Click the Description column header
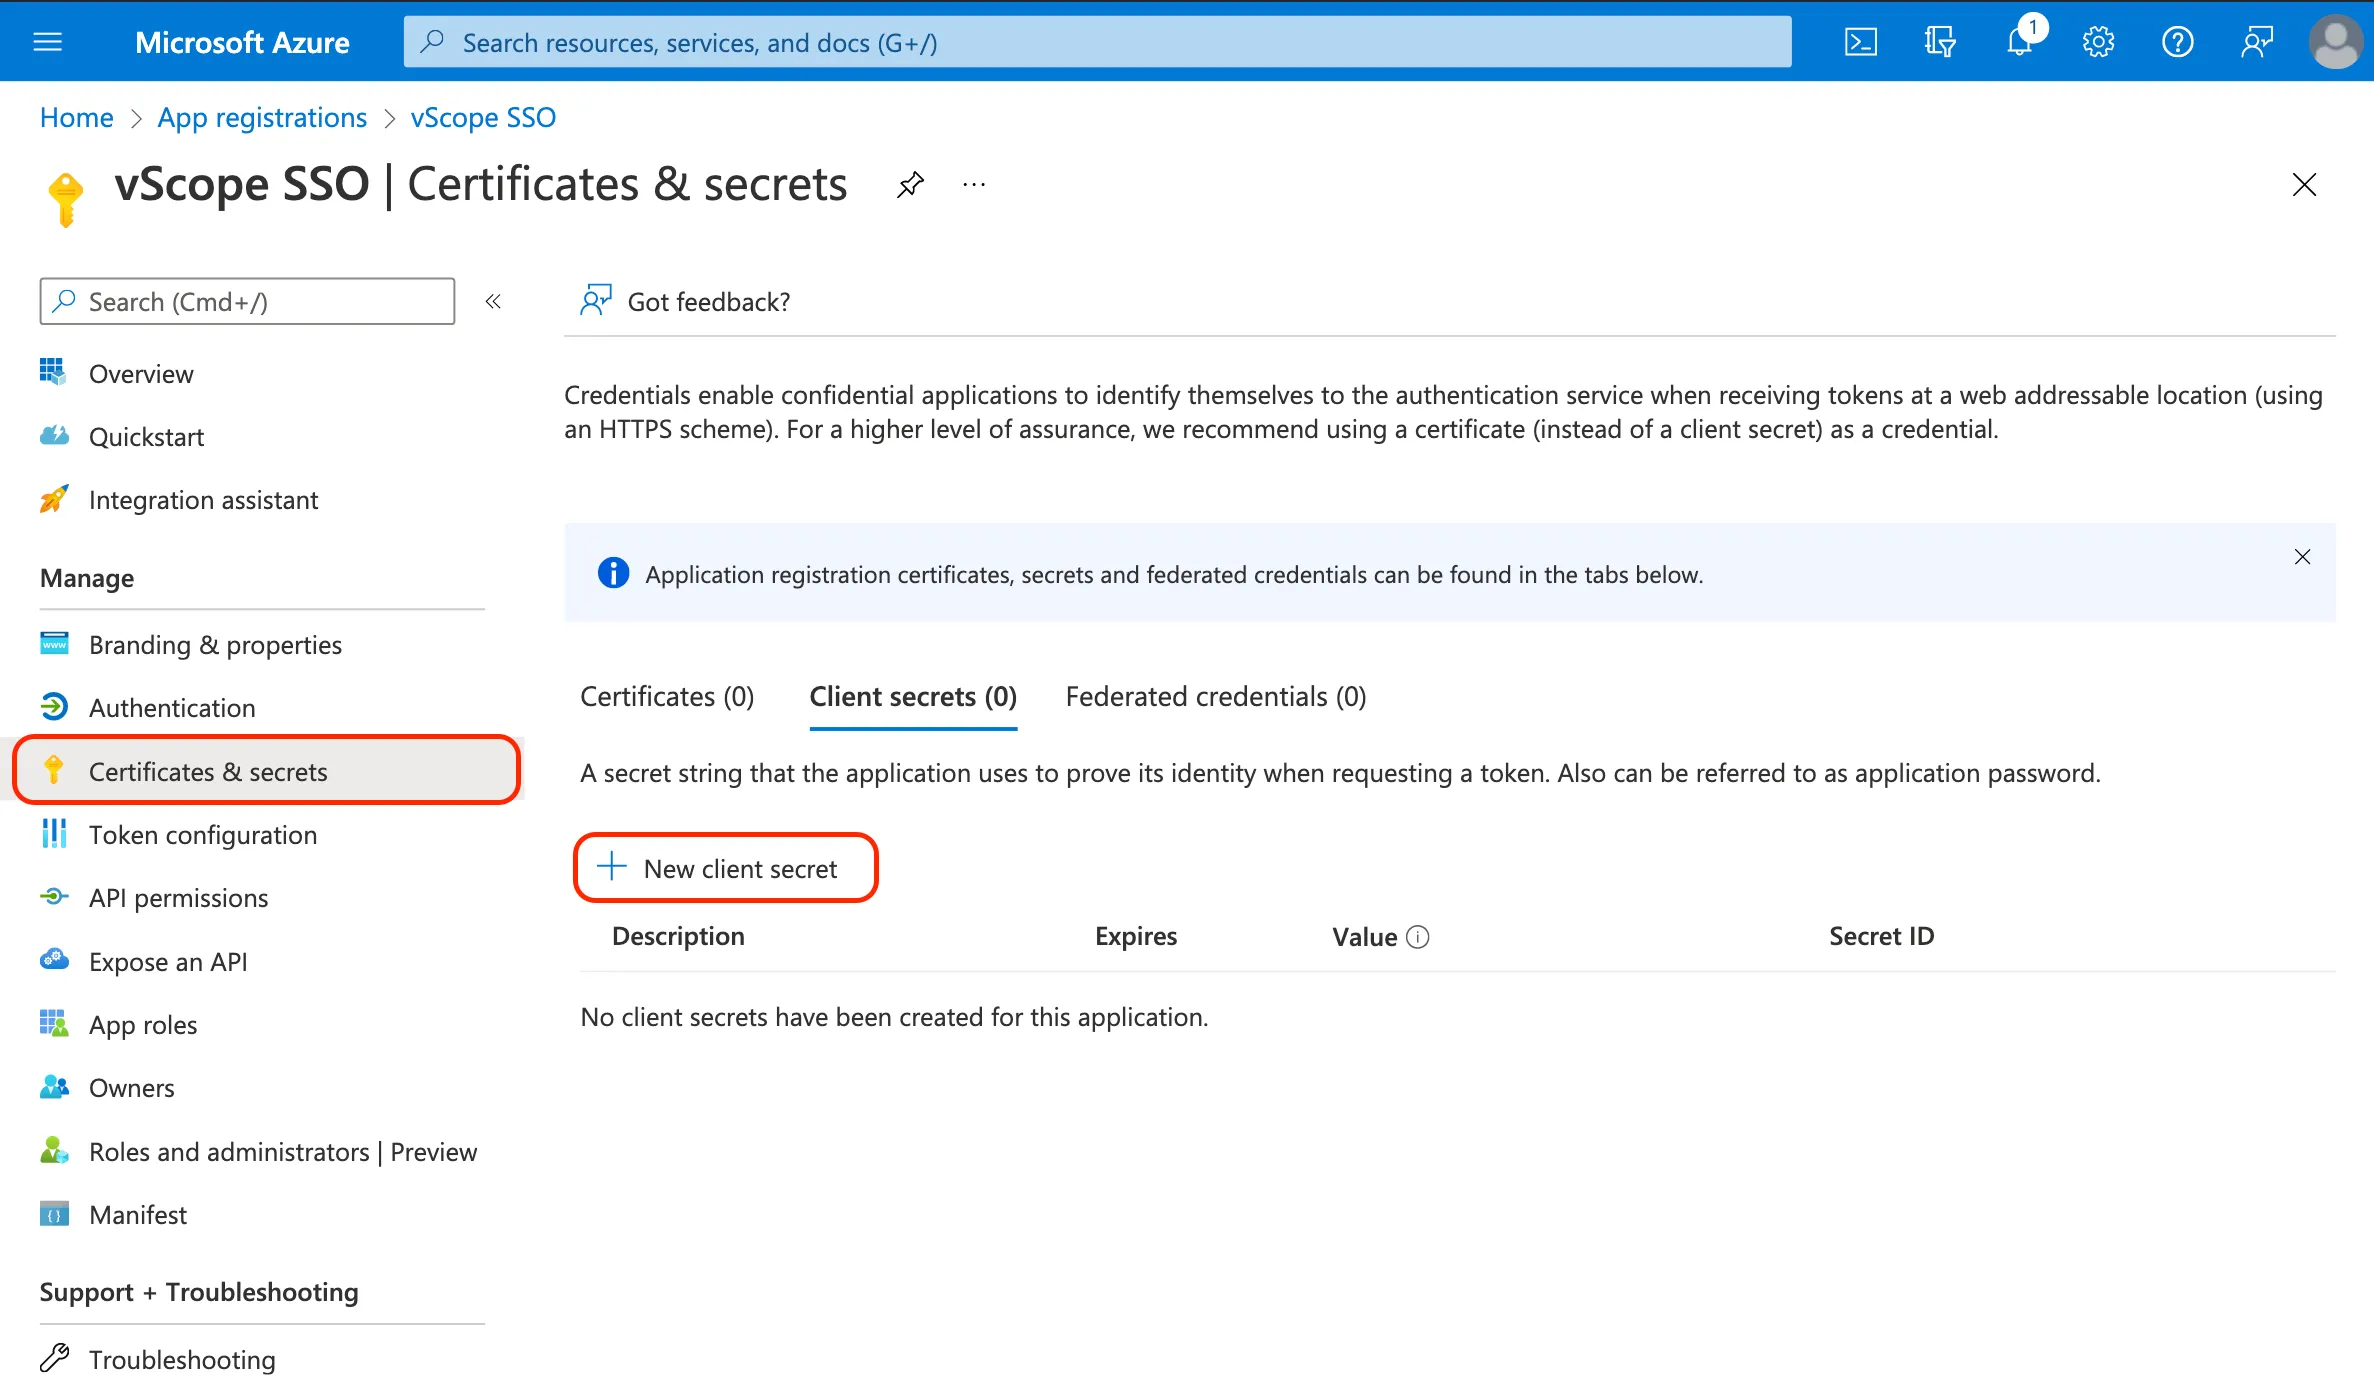Screen dimensions: 2374x1388 coord(678,936)
